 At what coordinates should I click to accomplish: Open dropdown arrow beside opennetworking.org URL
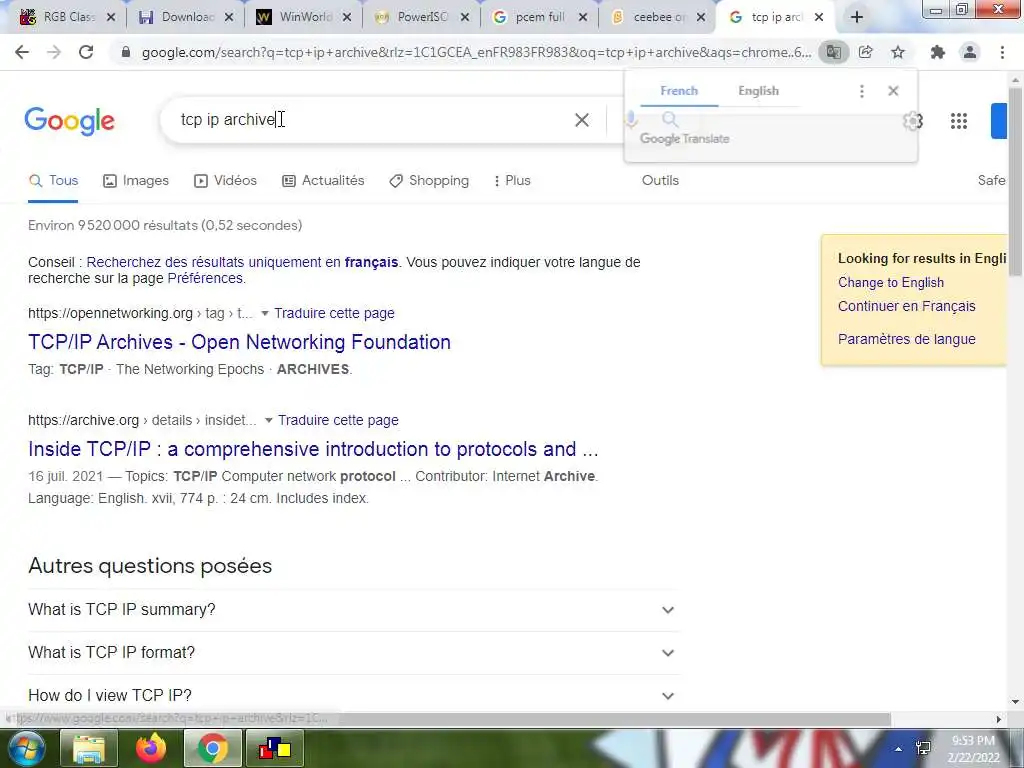coord(264,313)
